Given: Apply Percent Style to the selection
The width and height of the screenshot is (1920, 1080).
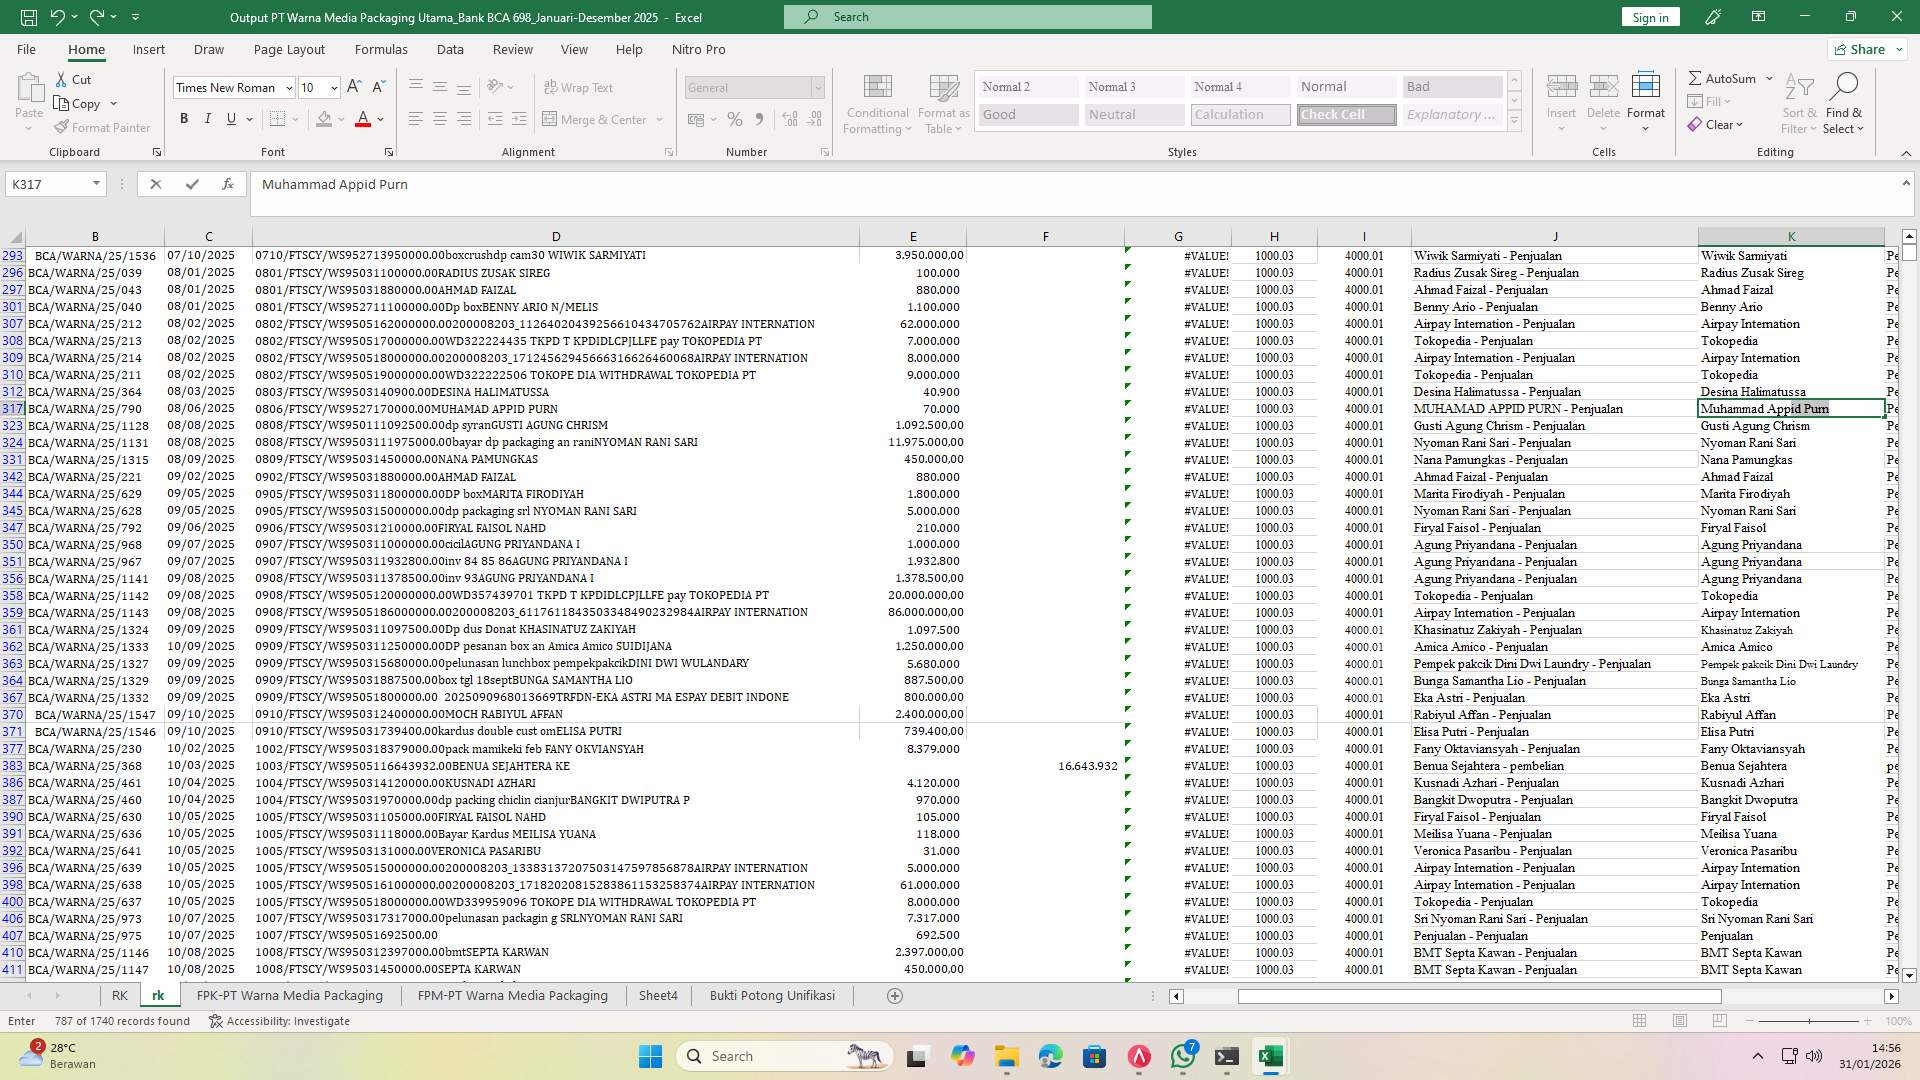Looking at the screenshot, I should pyautogui.click(x=735, y=119).
